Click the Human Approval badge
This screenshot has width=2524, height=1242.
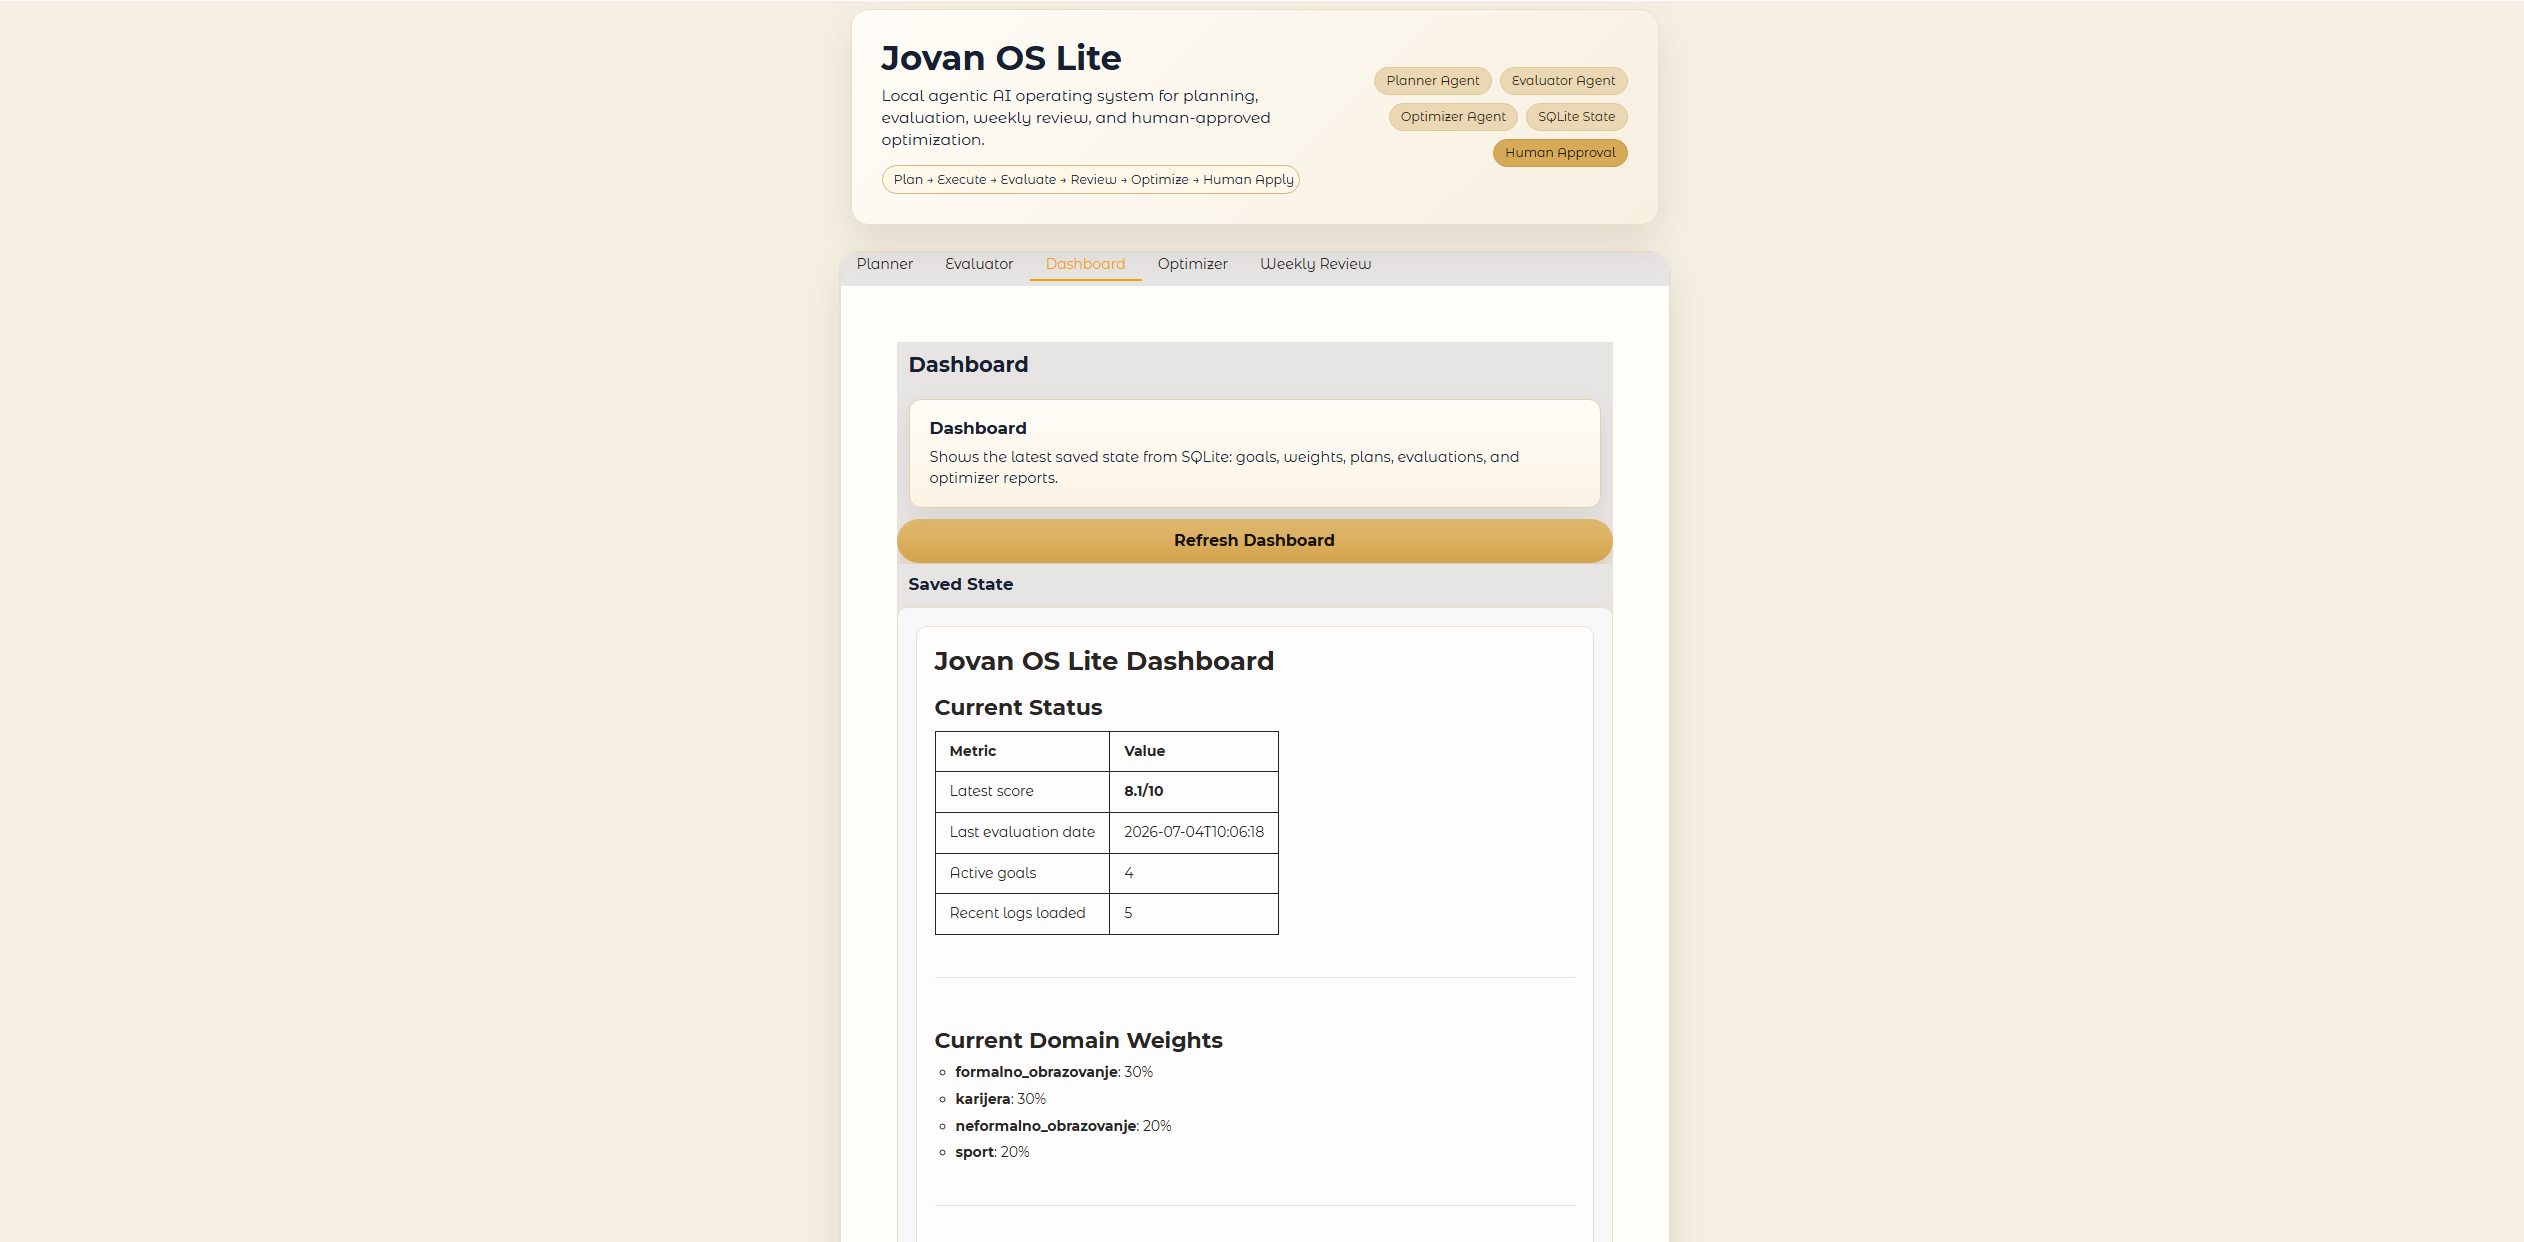(x=1560, y=153)
